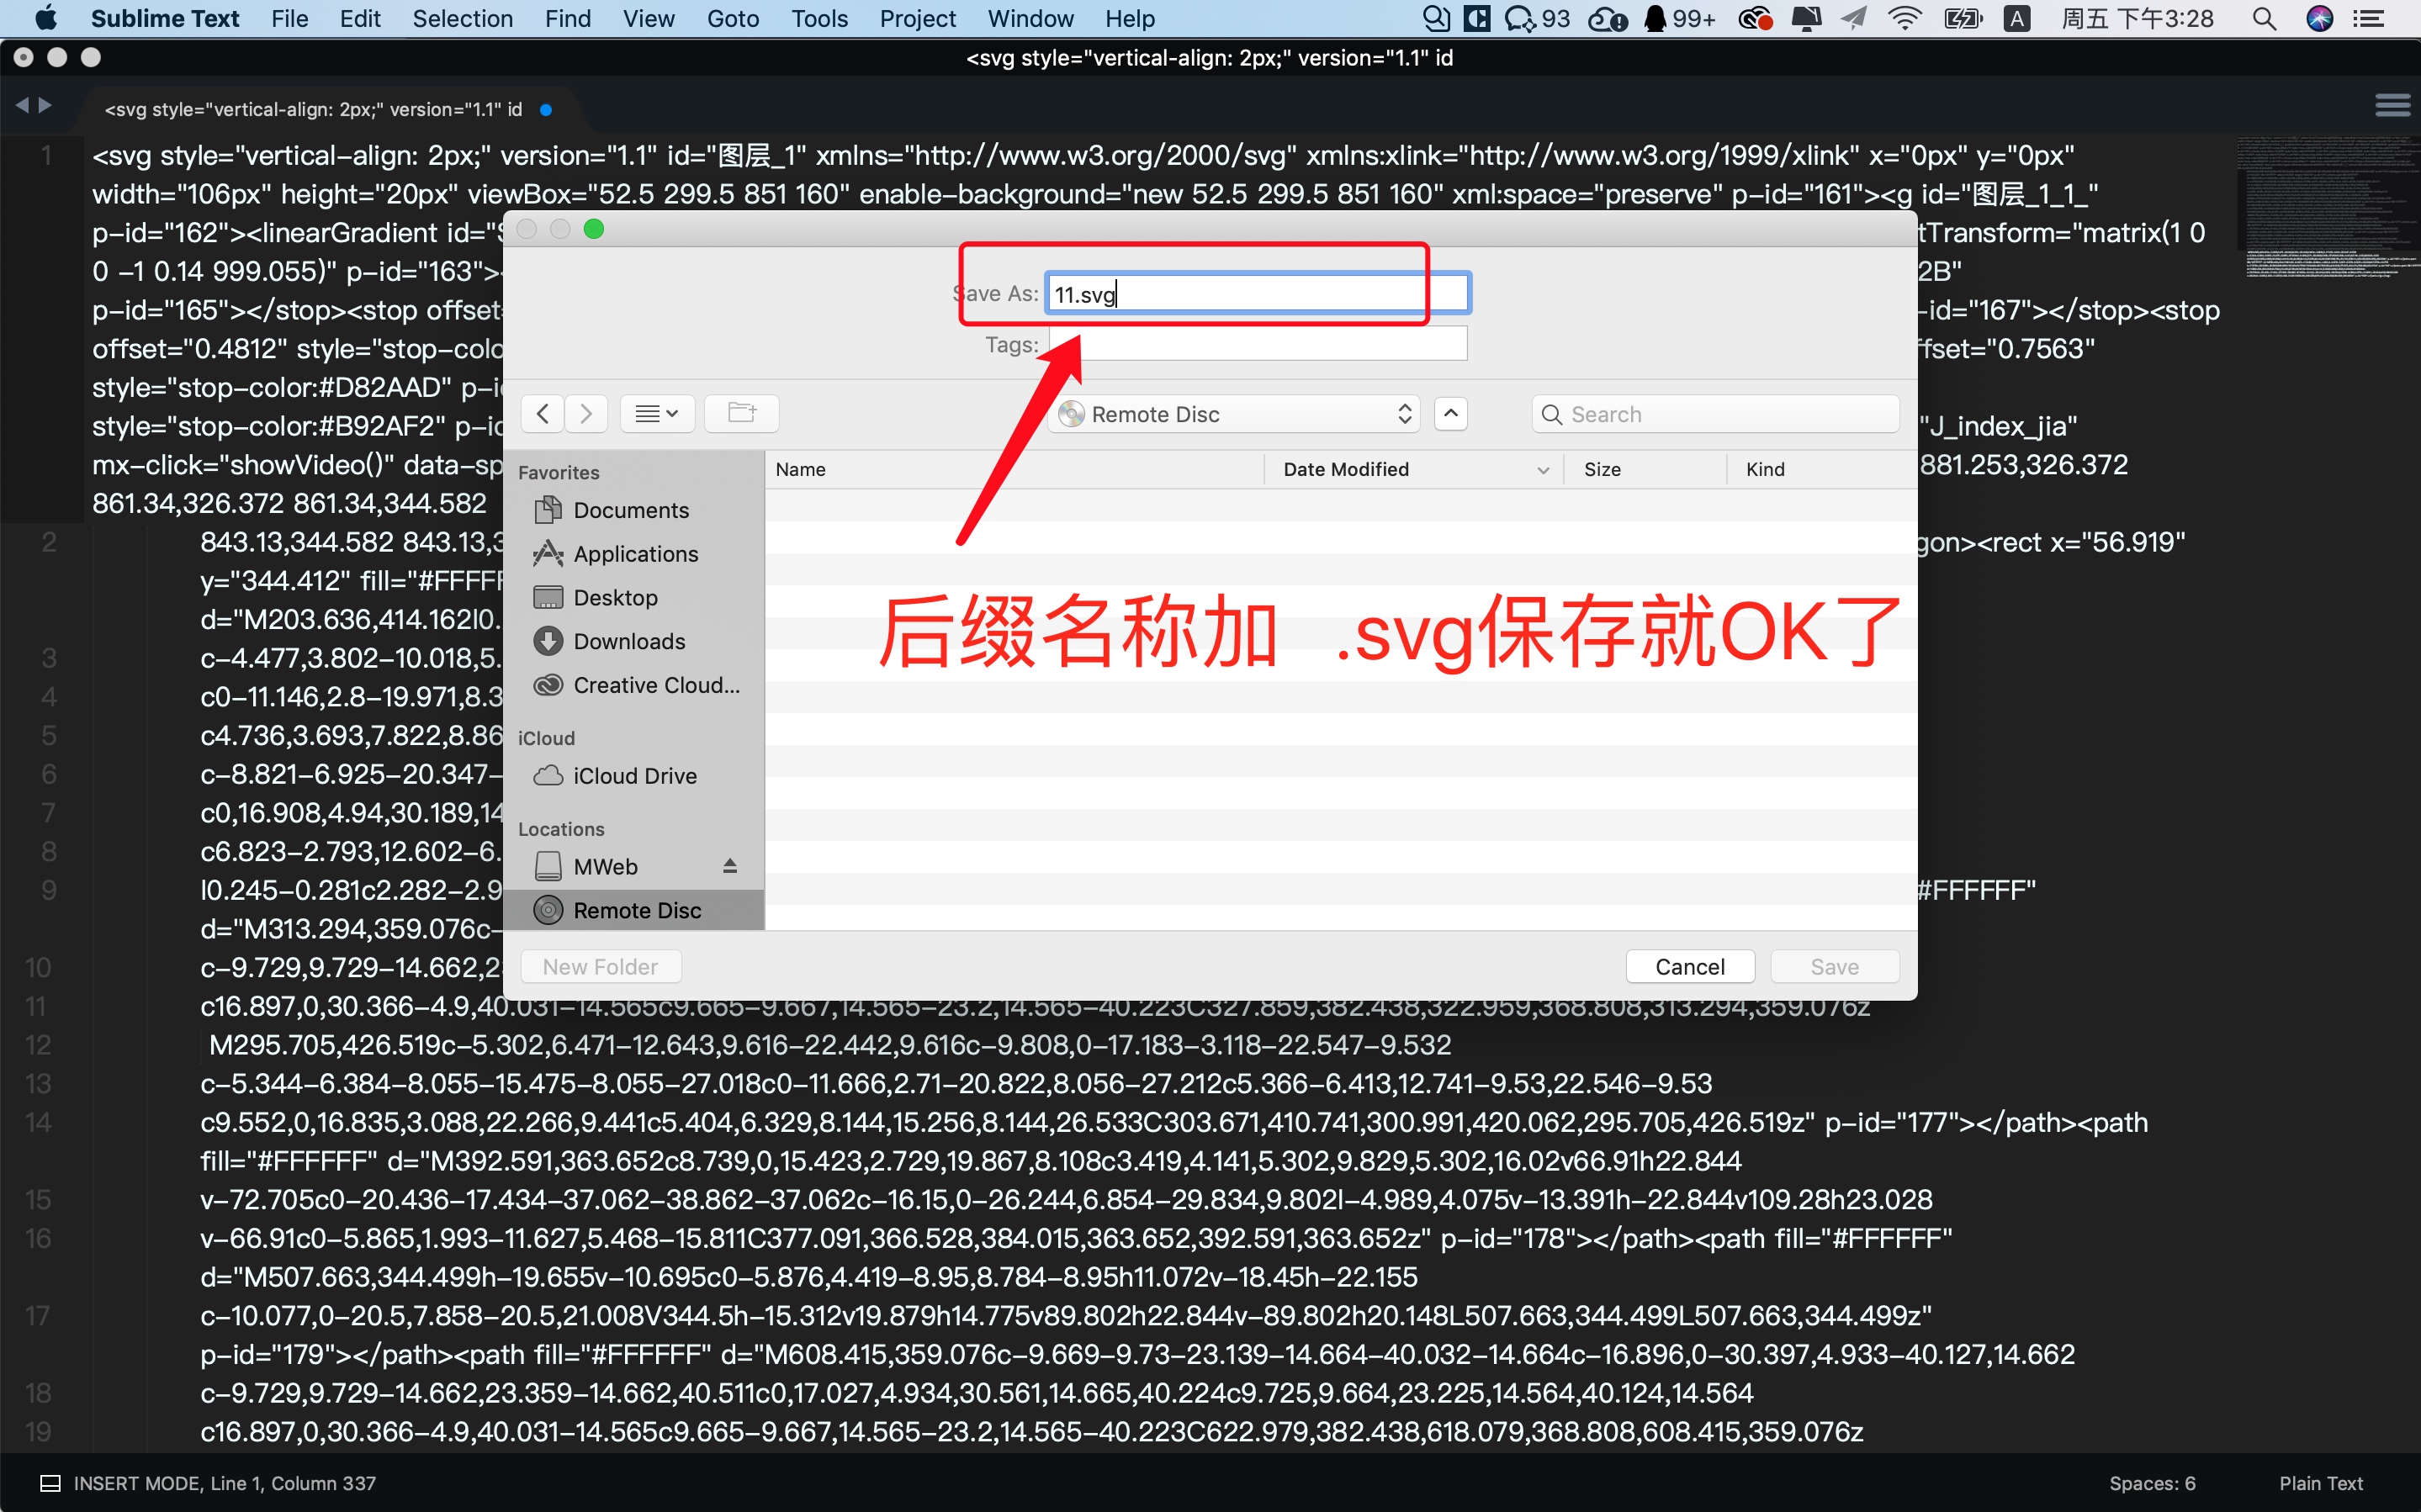2421x1512 pixels.
Task: Open the chat bubble 93 menu icon
Action: pos(1538,19)
